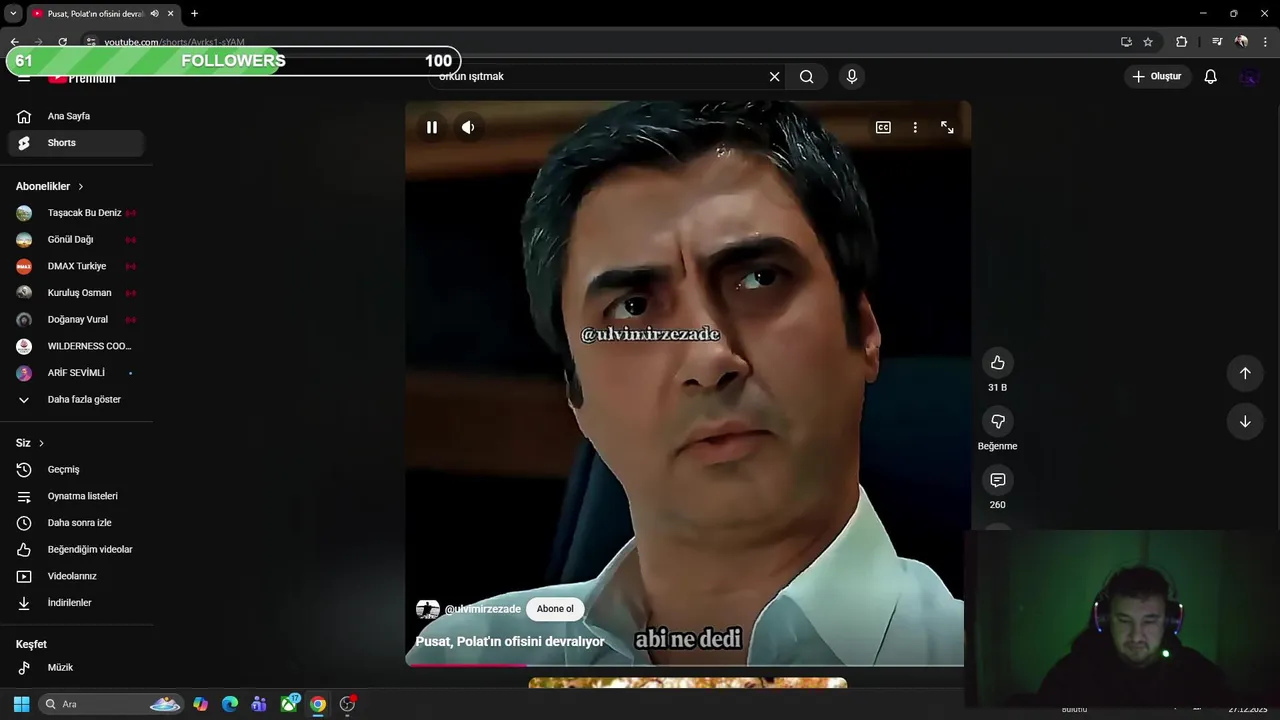1280x720 pixels.
Task: Open Shorts in the sidebar
Action: 76,143
